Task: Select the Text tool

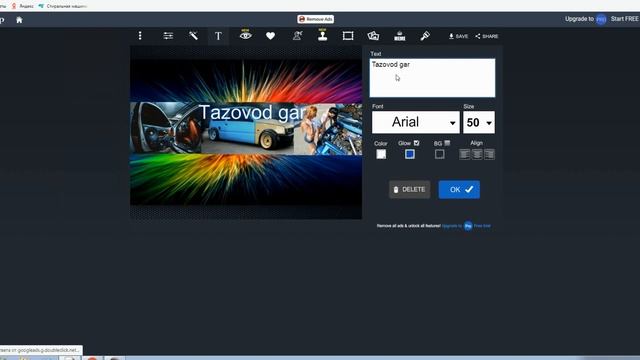Action: [218, 36]
